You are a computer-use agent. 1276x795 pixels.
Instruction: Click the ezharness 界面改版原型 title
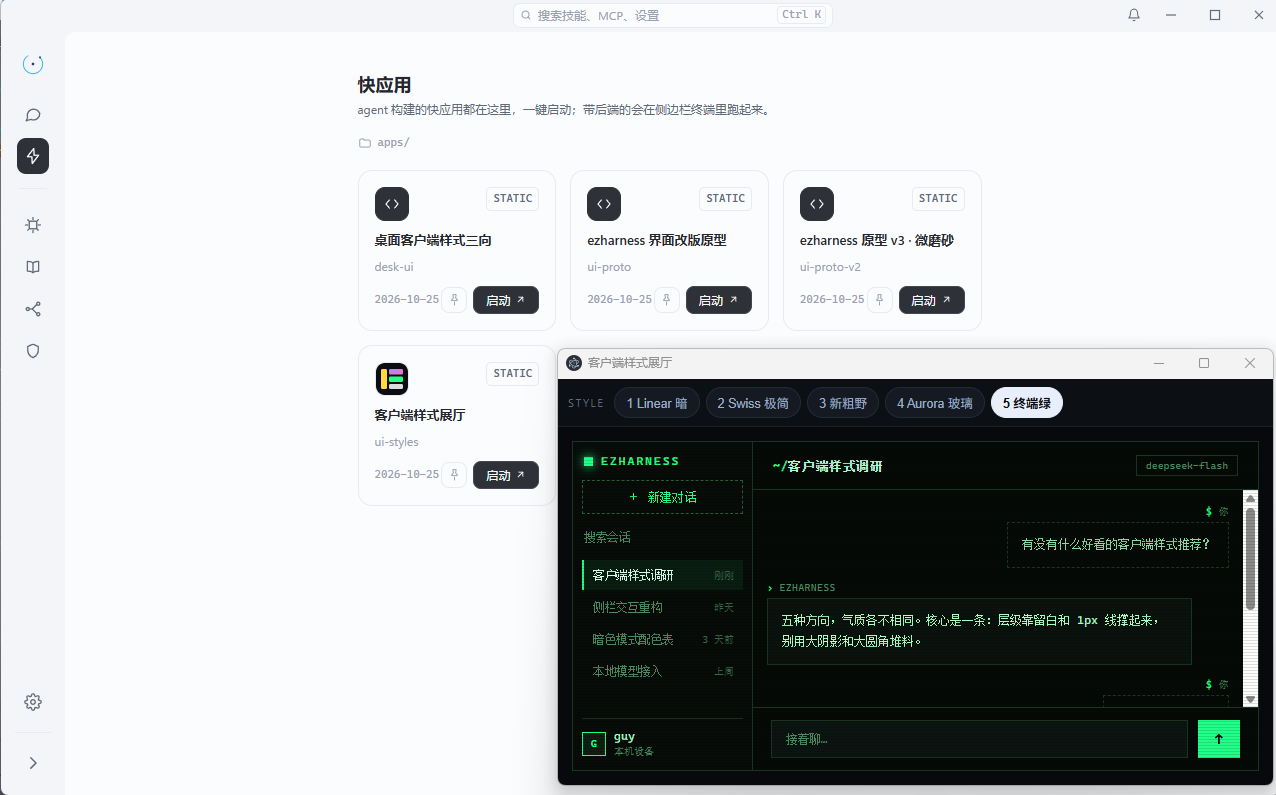pyautogui.click(x=657, y=240)
